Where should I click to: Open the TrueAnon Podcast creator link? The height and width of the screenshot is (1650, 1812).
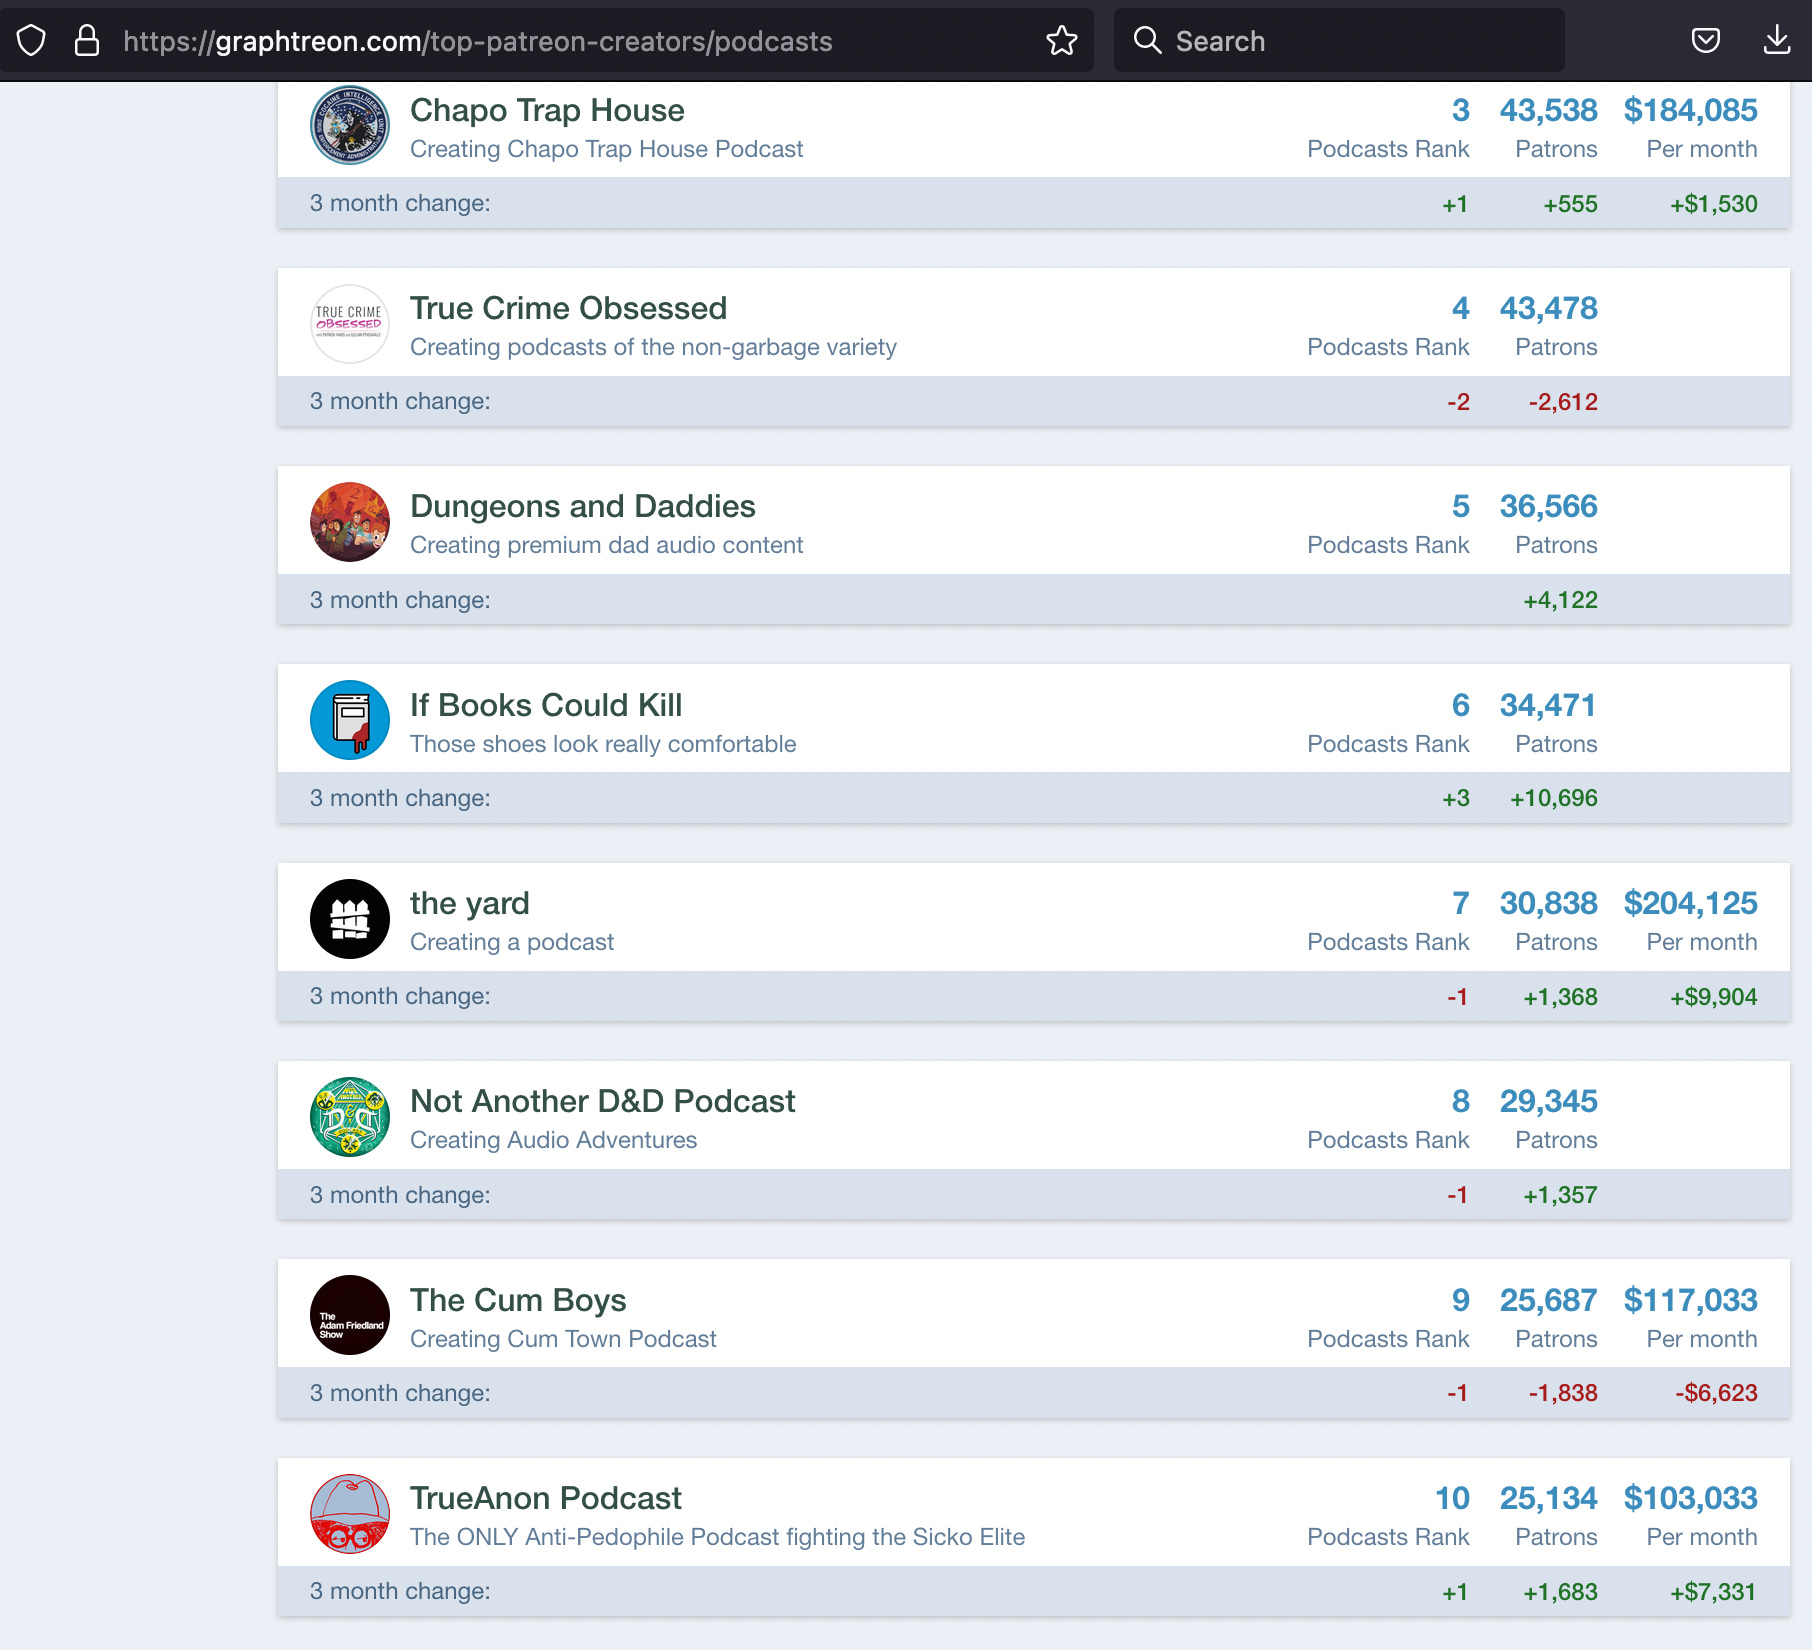click(546, 1498)
